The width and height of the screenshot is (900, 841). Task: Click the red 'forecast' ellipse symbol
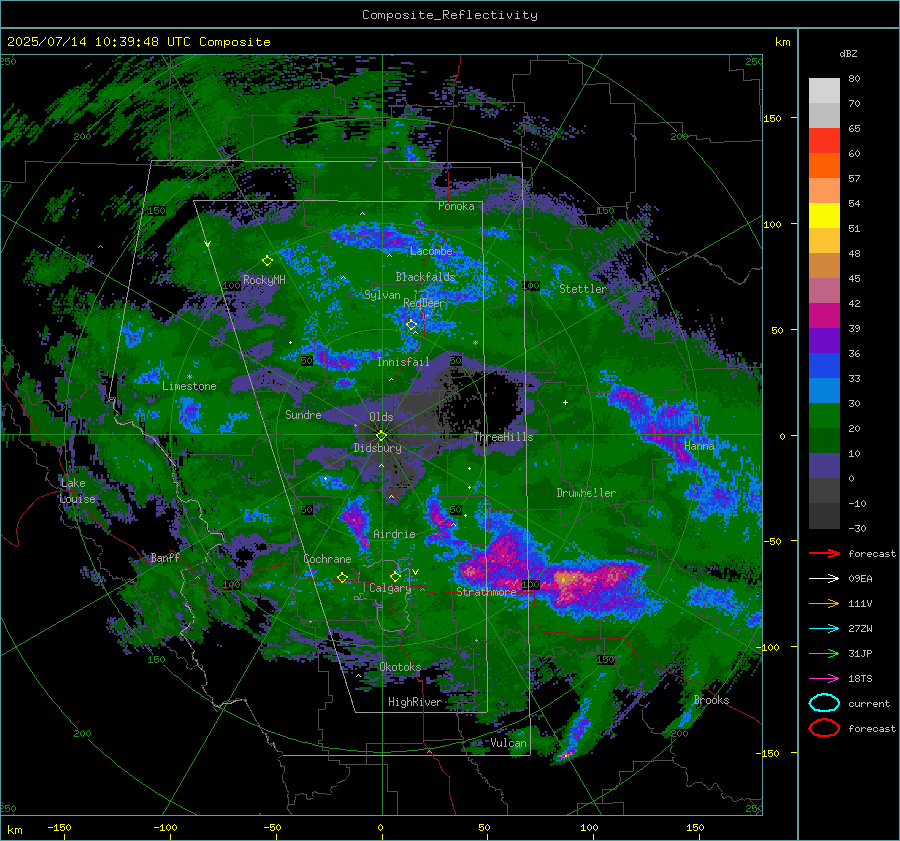(824, 728)
